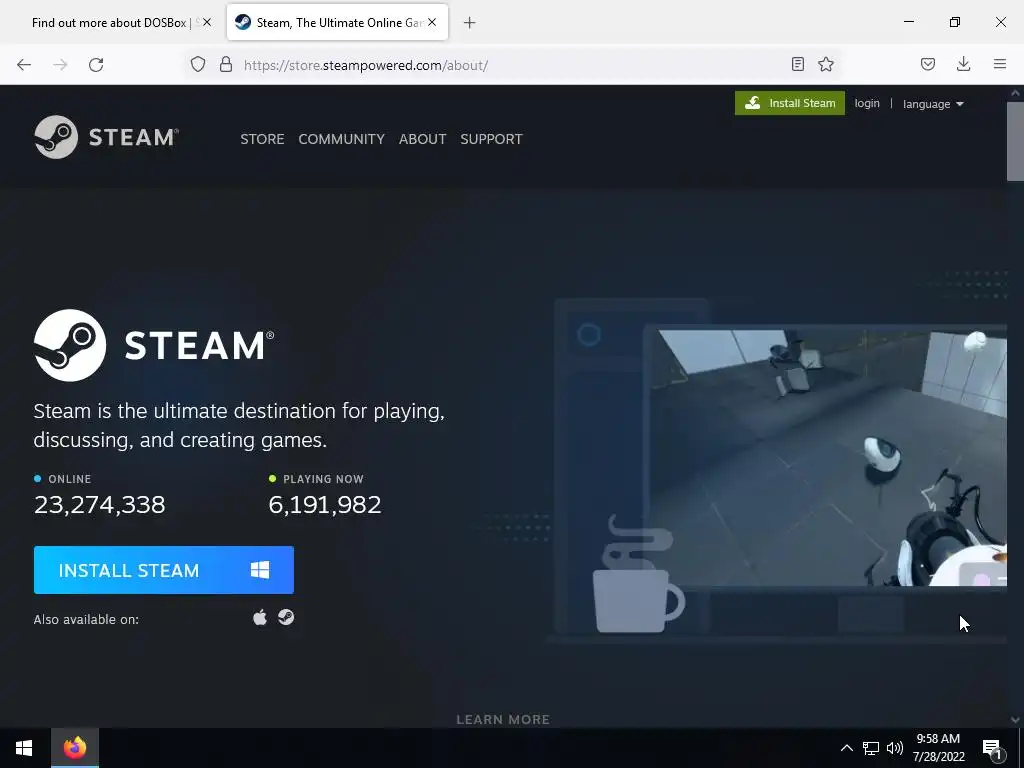Open tracking protection shield icon
The image size is (1024, 768).
(x=198, y=65)
